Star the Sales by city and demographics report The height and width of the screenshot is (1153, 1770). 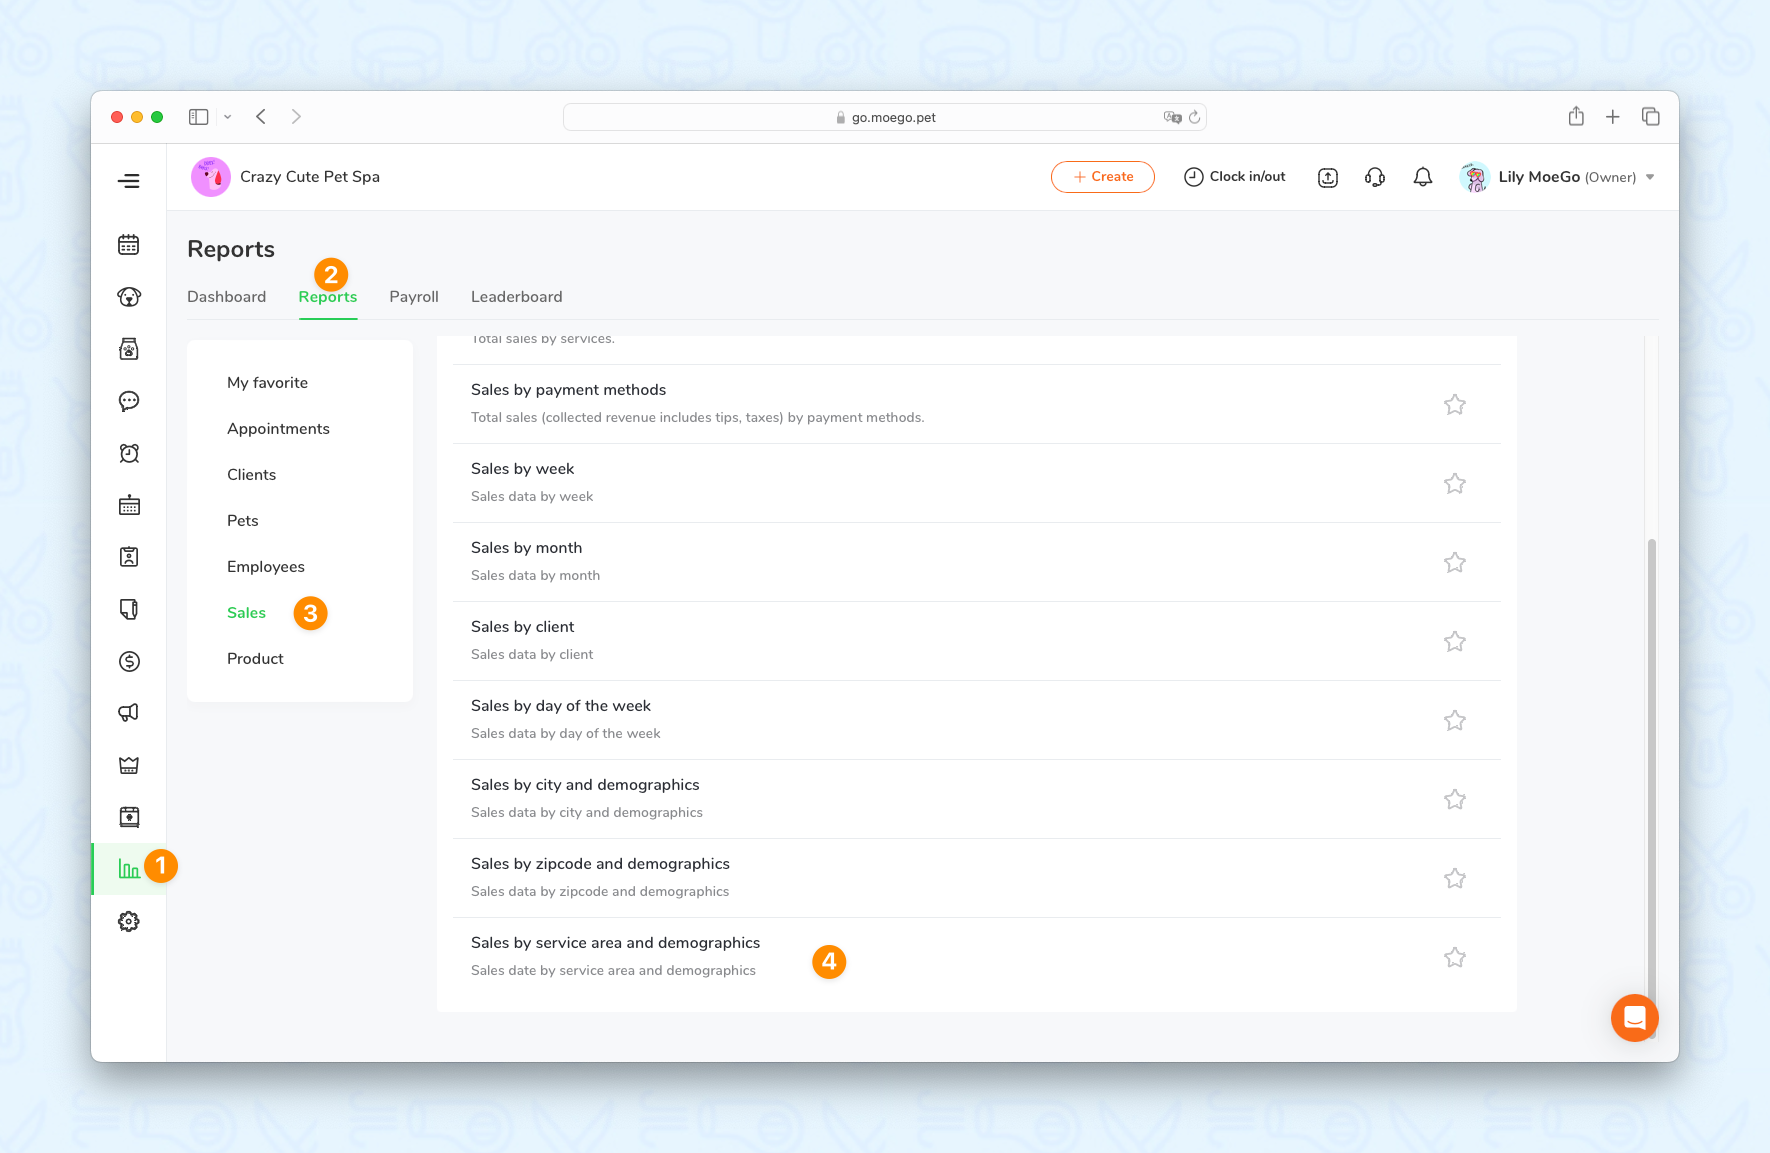[x=1455, y=799]
